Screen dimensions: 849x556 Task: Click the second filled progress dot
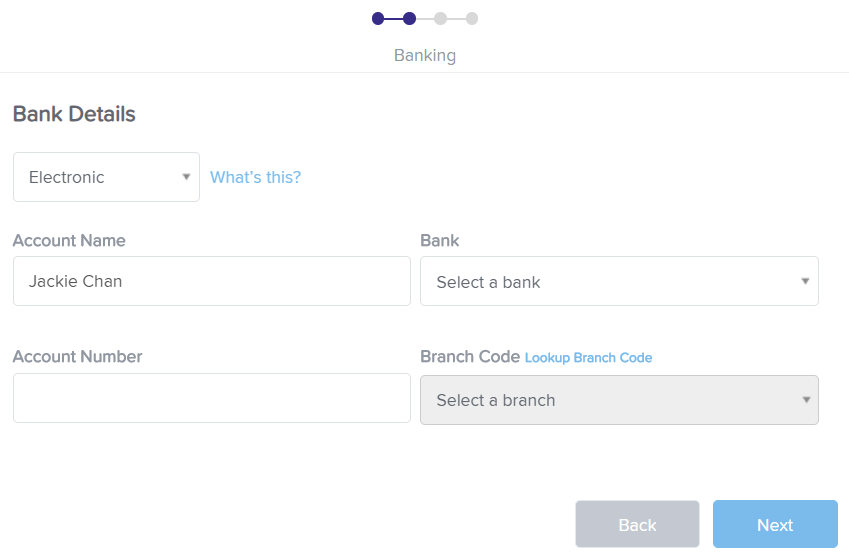[409, 19]
